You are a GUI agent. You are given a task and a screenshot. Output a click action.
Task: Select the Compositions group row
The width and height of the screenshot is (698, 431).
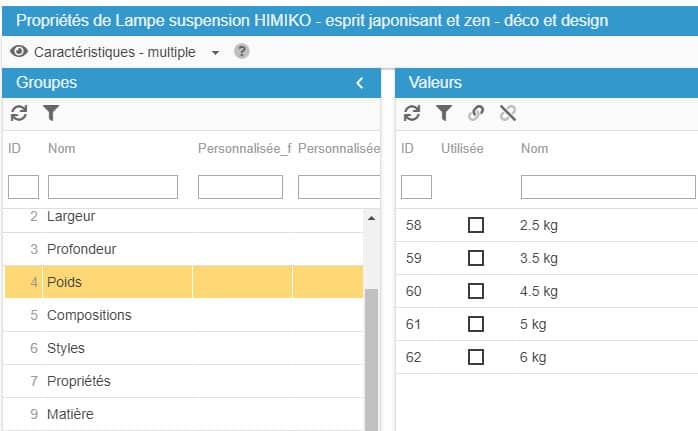89,315
